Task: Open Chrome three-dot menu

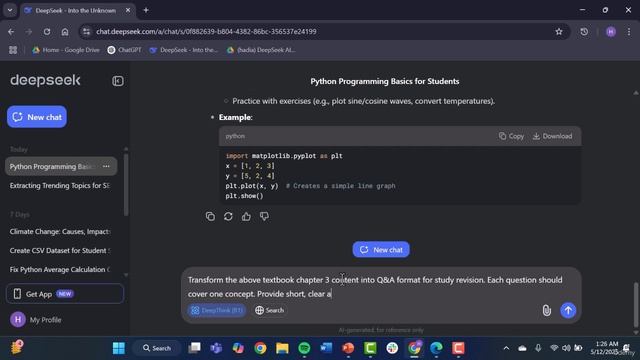Action: point(629,32)
